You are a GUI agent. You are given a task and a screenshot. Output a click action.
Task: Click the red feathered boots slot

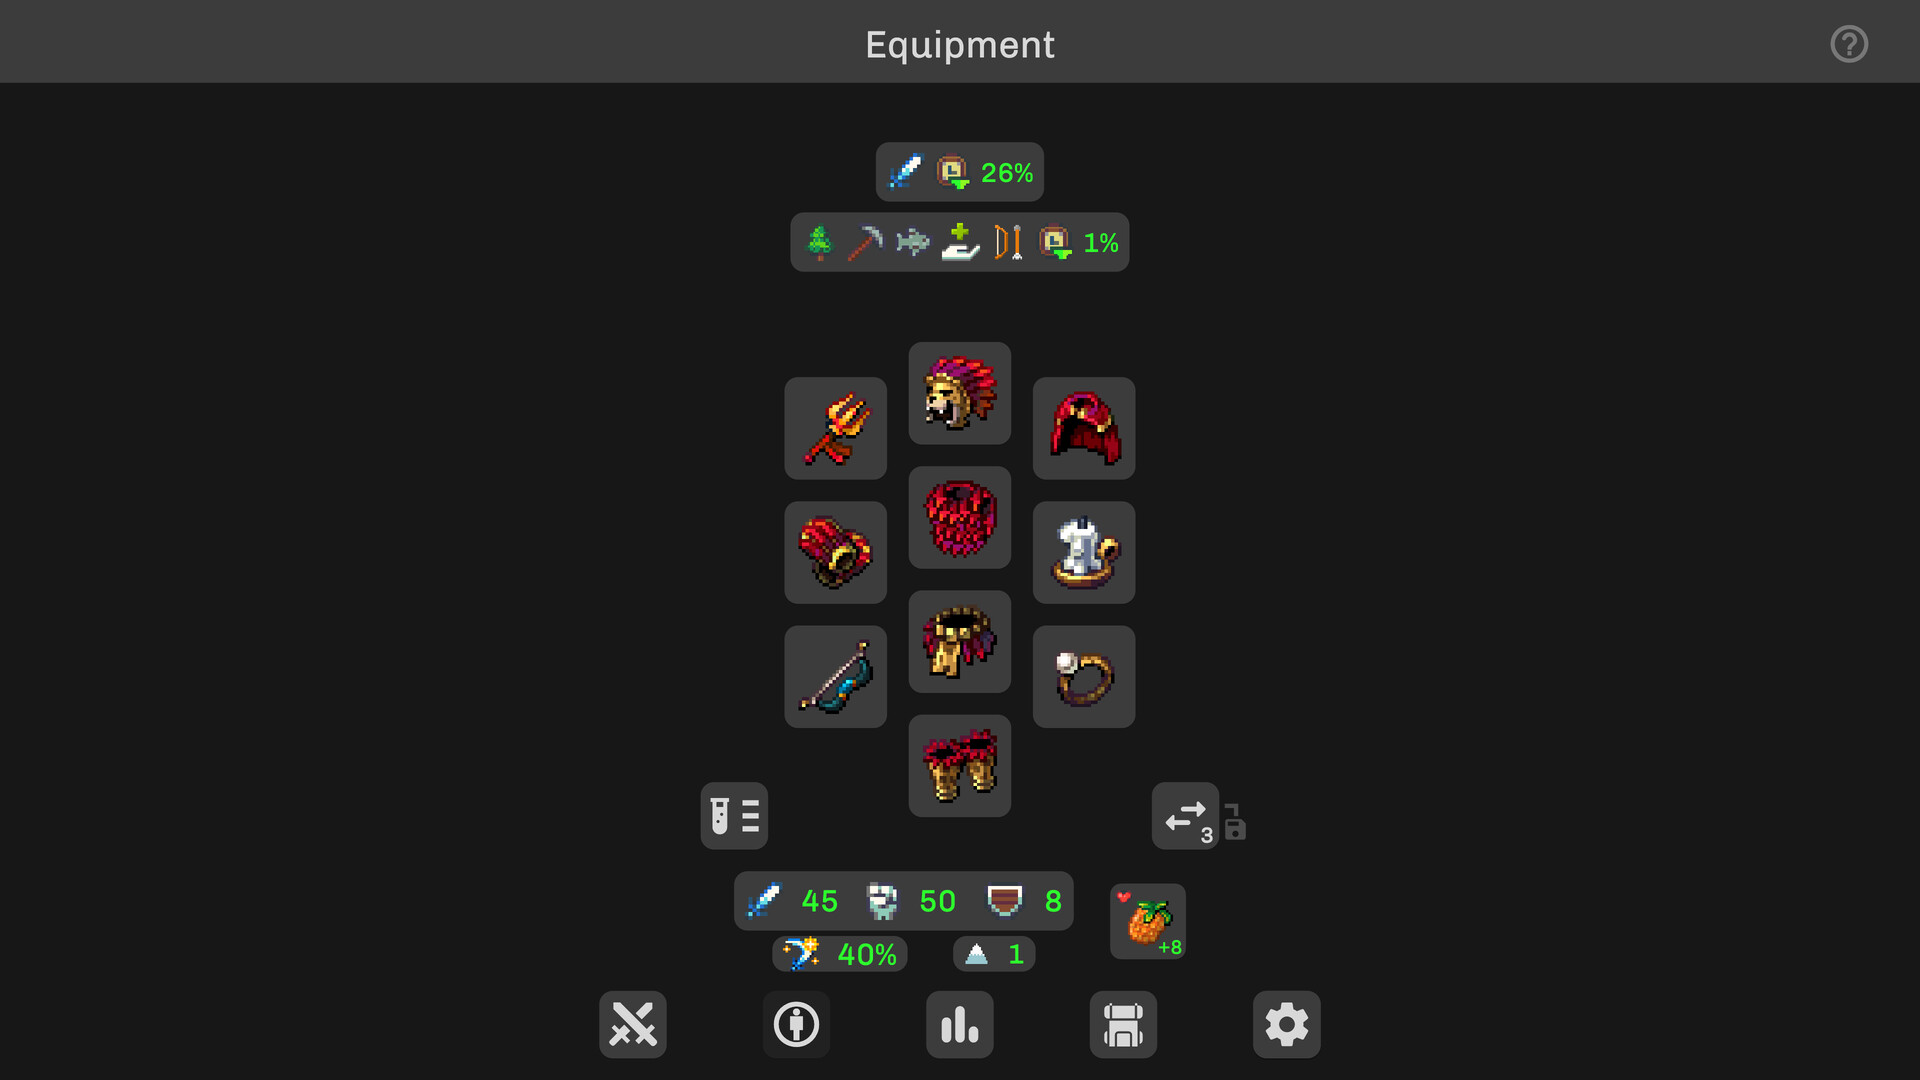coord(959,765)
